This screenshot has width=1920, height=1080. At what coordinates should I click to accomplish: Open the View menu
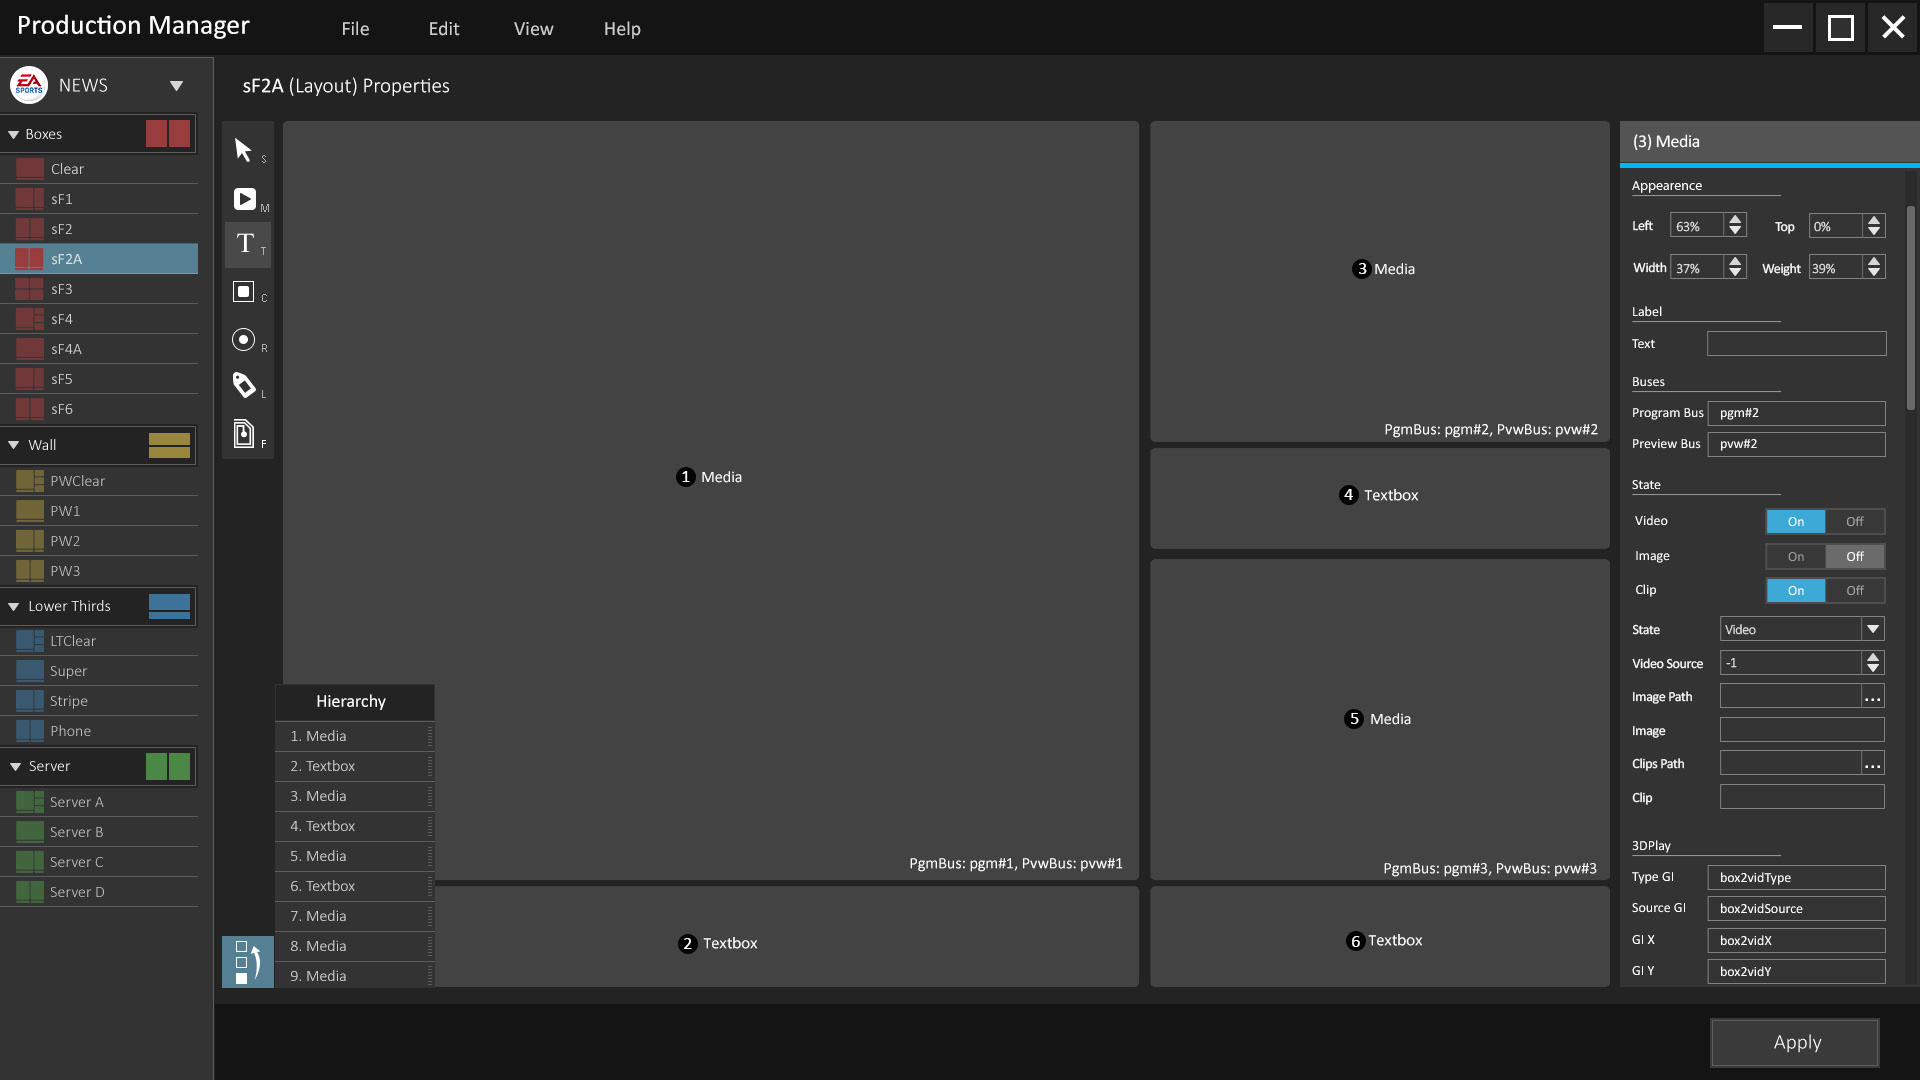pos(533,29)
